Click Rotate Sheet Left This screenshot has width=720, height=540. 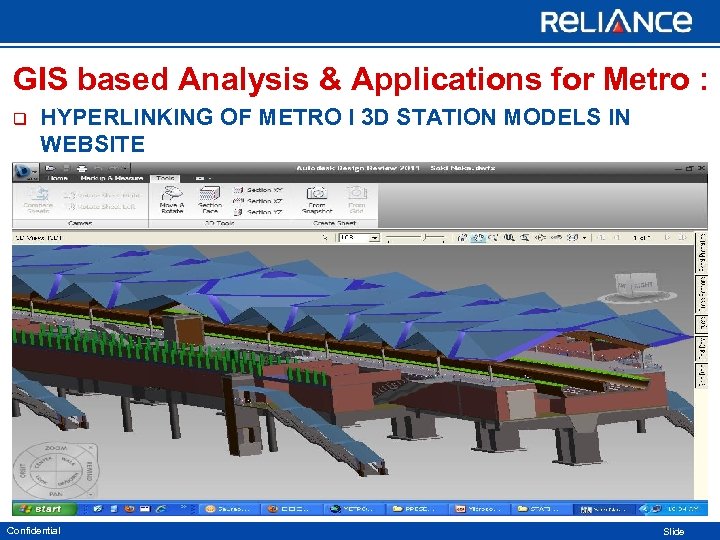101,207
